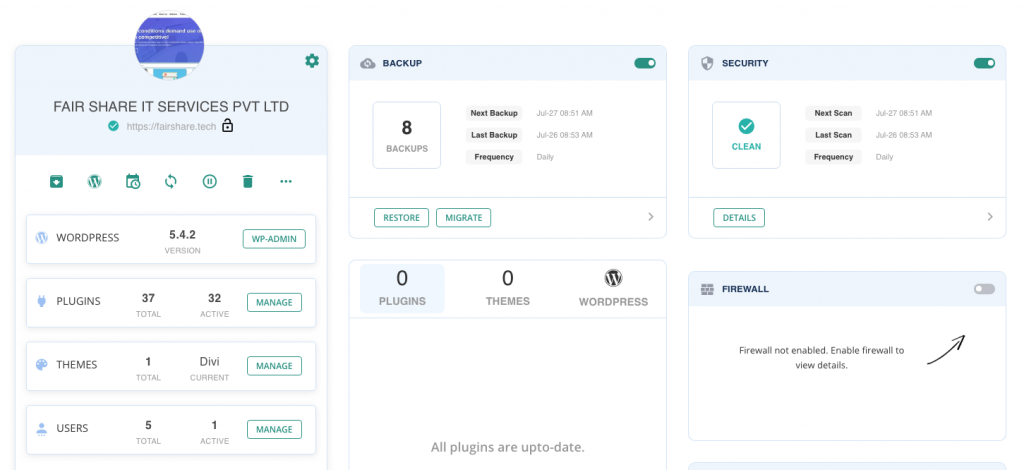Open the schedule calendar-clock icon
The width and height of the screenshot is (1024, 470).
[x=133, y=181]
